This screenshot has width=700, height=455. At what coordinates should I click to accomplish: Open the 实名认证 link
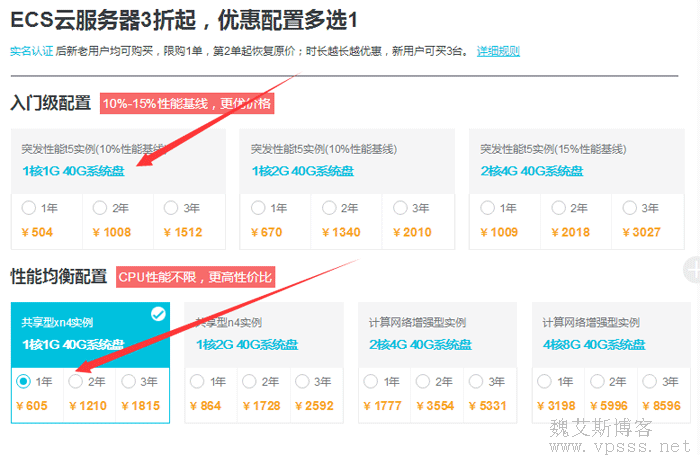click(x=31, y=51)
